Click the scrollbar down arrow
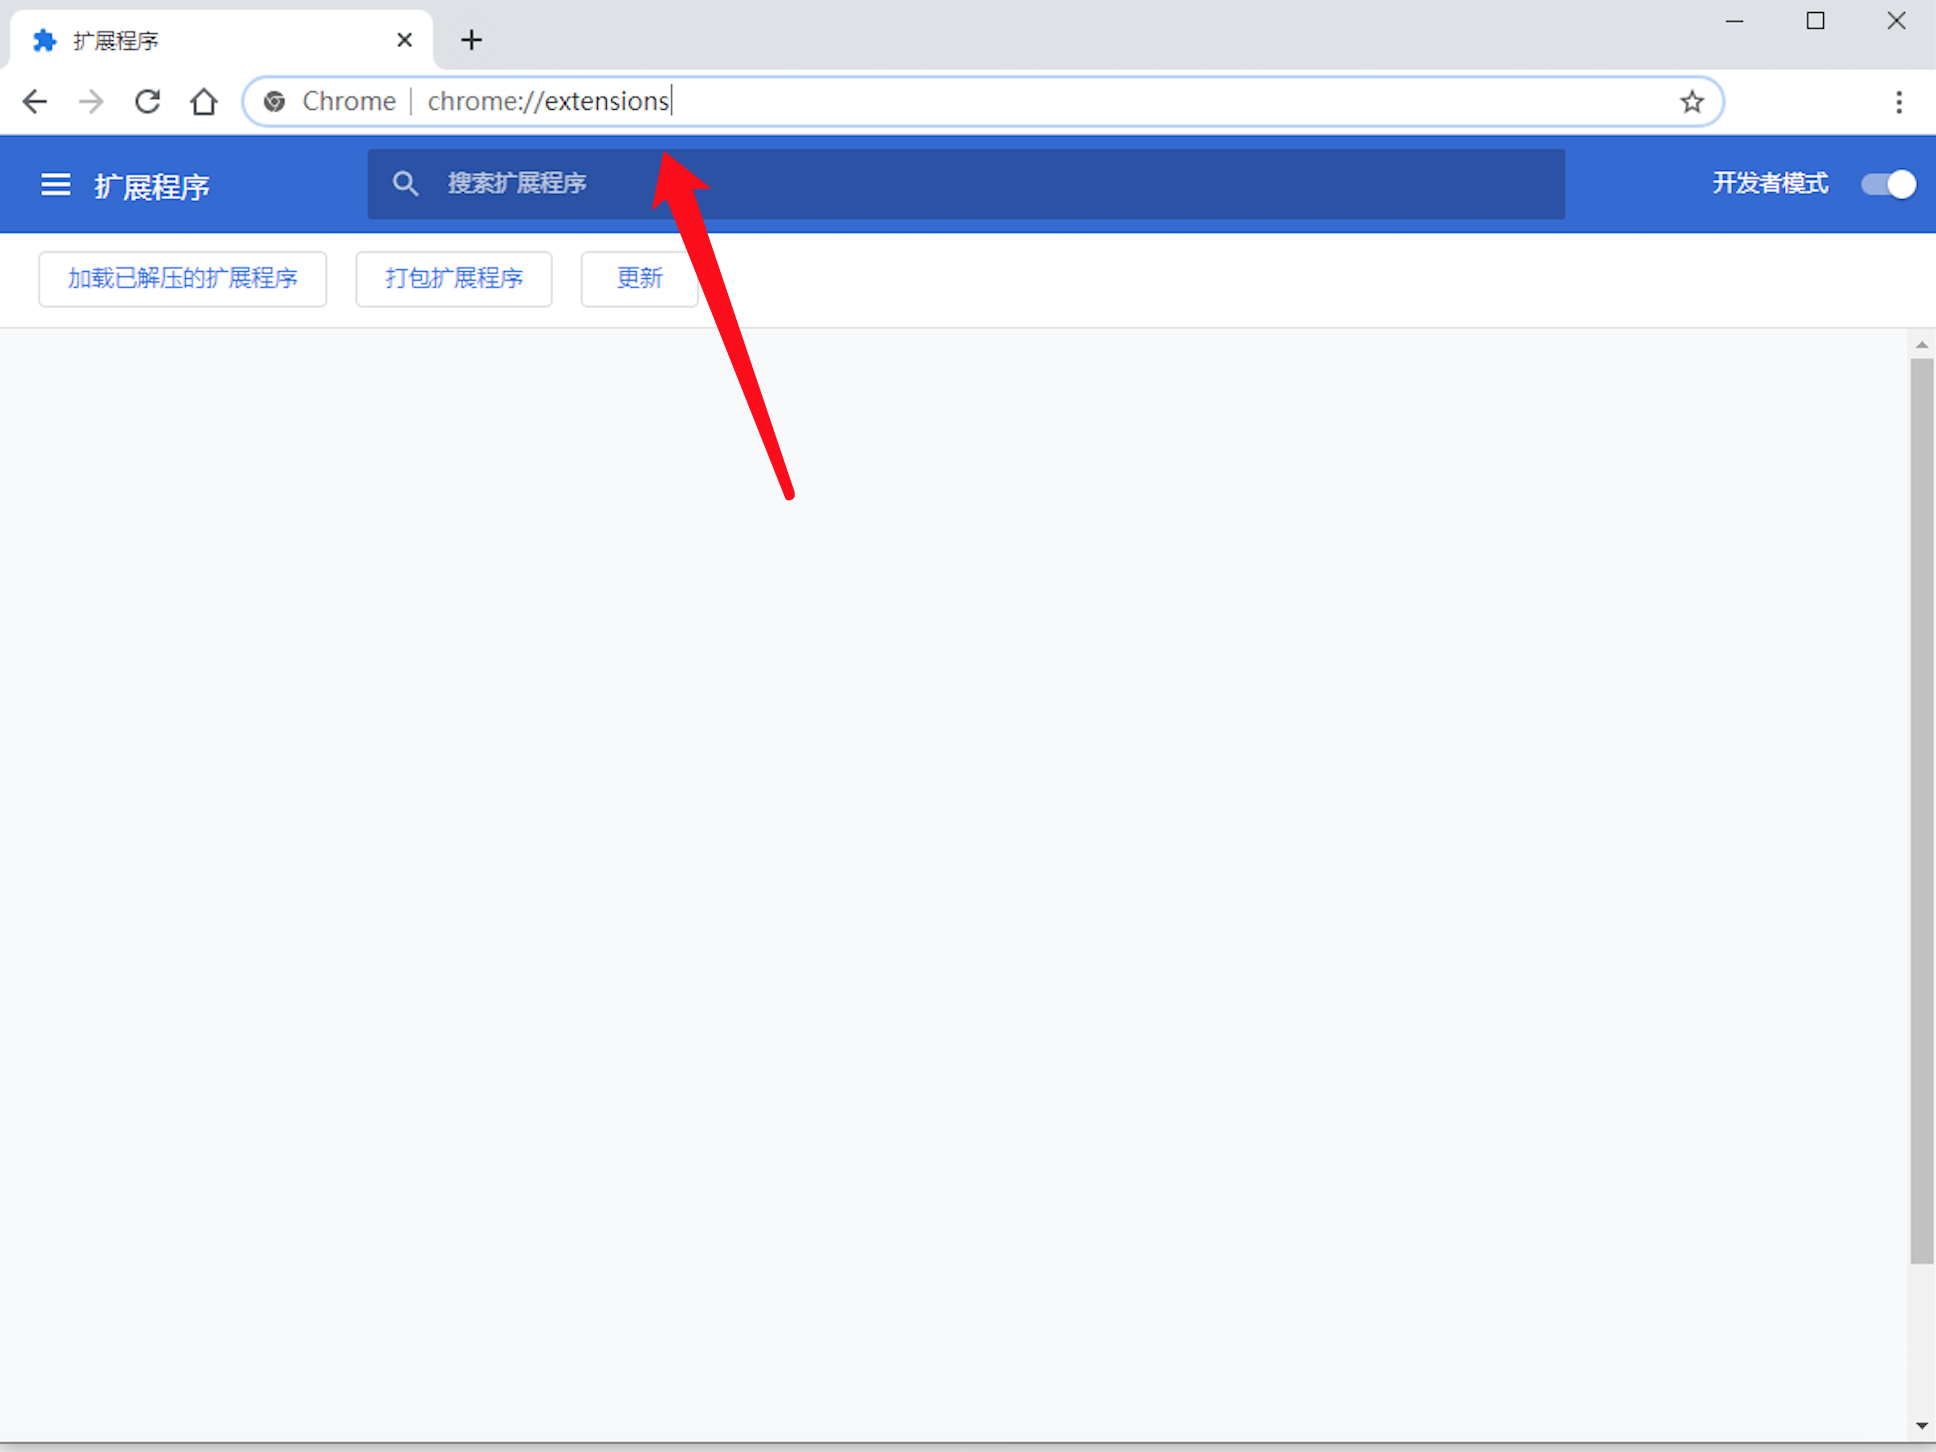The image size is (1936, 1452). [1922, 1426]
